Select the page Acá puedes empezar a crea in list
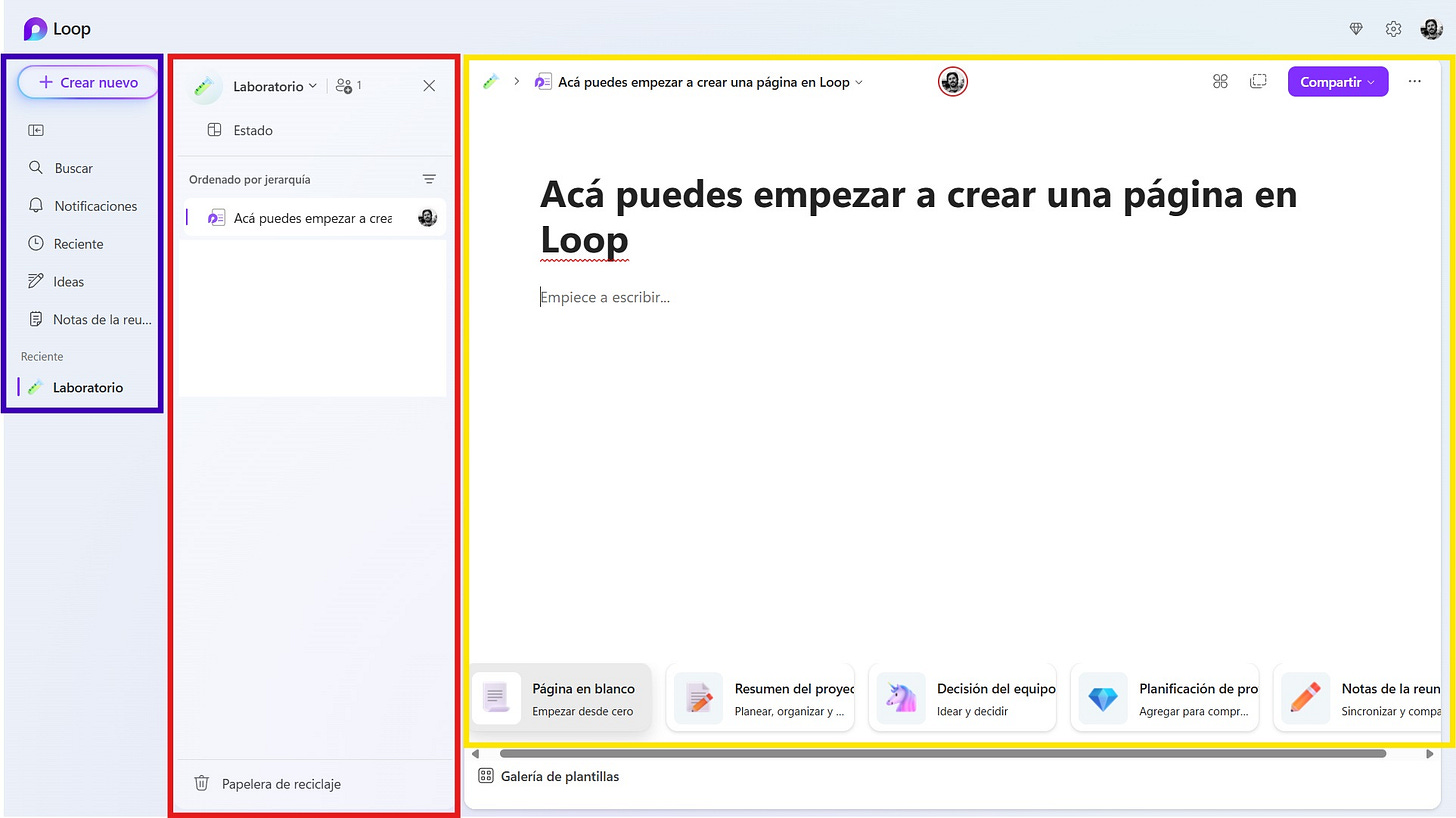The width and height of the screenshot is (1456, 818). (x=313, y=218)
